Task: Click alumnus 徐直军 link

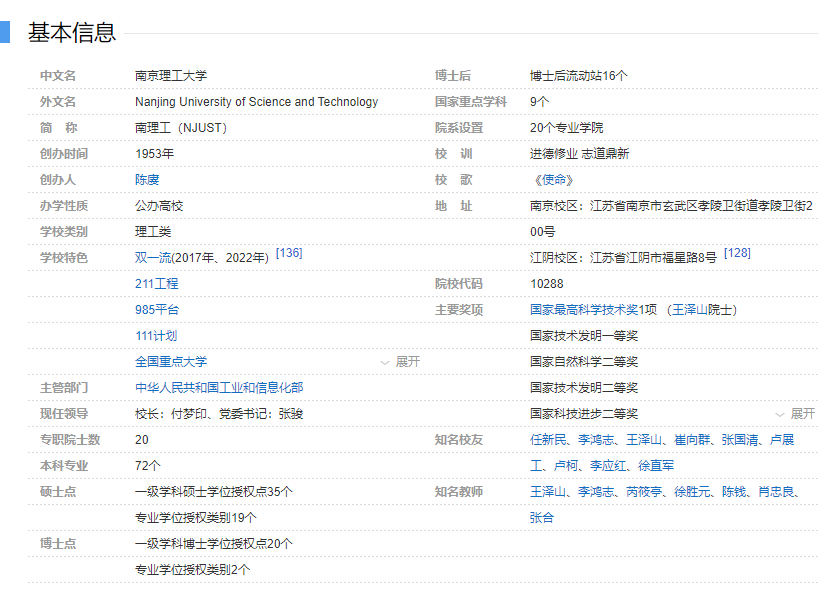Action: tap(656, 466)
